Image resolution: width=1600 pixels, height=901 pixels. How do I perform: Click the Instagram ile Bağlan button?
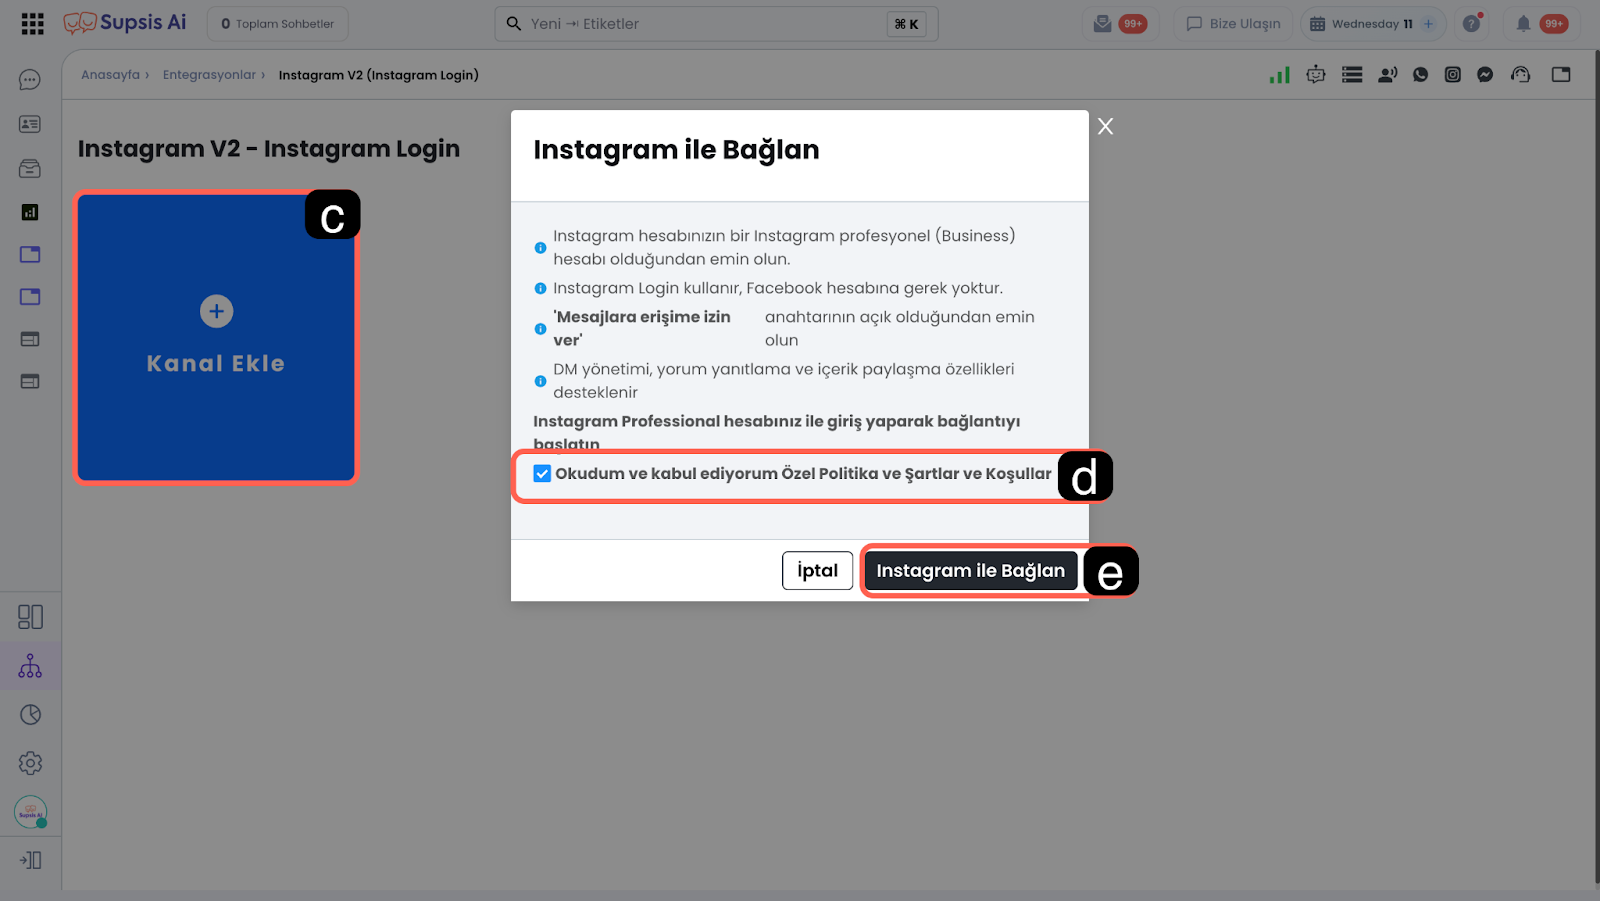tap(971, 571)
